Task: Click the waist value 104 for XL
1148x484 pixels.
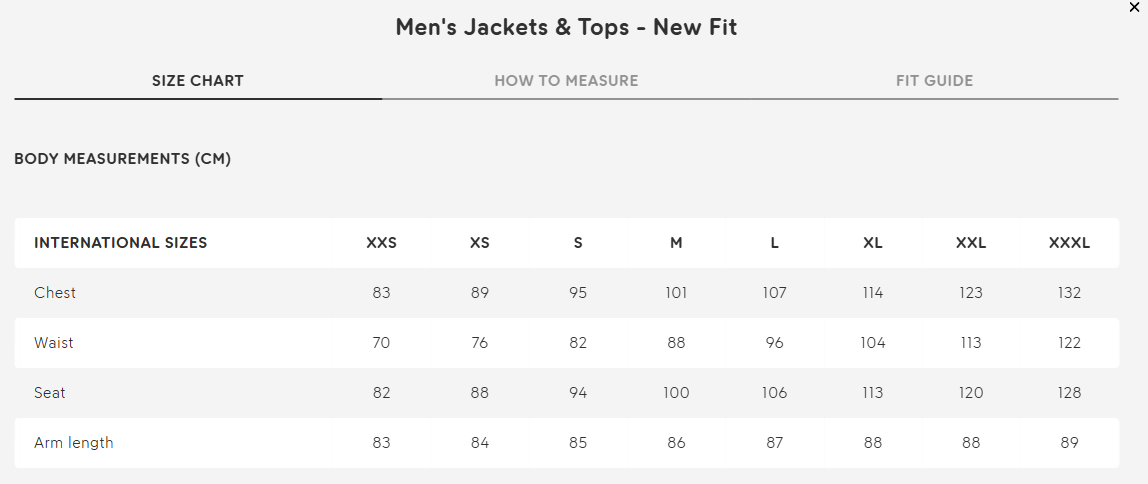Action: click(x=873, y=343)
